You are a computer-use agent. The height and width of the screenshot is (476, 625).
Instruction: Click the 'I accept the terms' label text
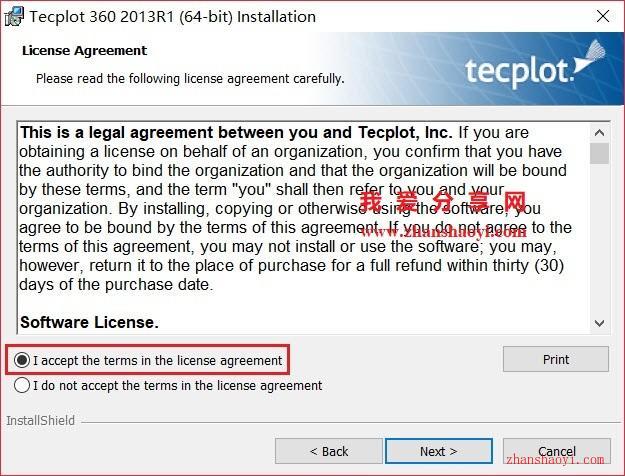tap(158, 360)
